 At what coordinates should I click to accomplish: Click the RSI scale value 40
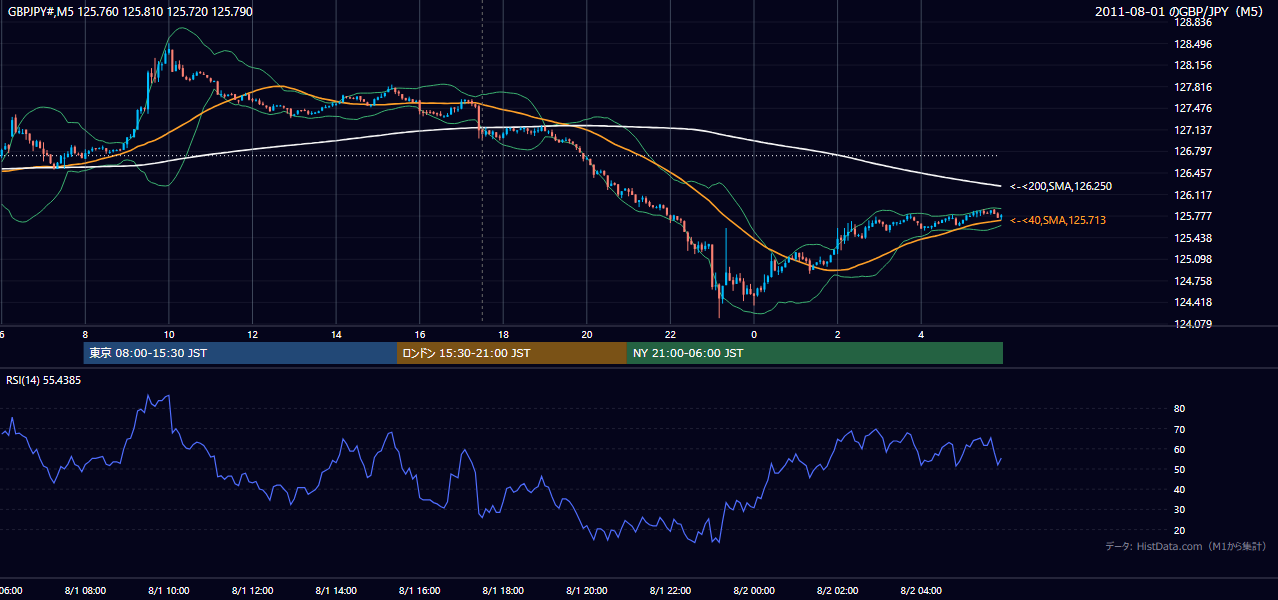tap(1179, 490)
